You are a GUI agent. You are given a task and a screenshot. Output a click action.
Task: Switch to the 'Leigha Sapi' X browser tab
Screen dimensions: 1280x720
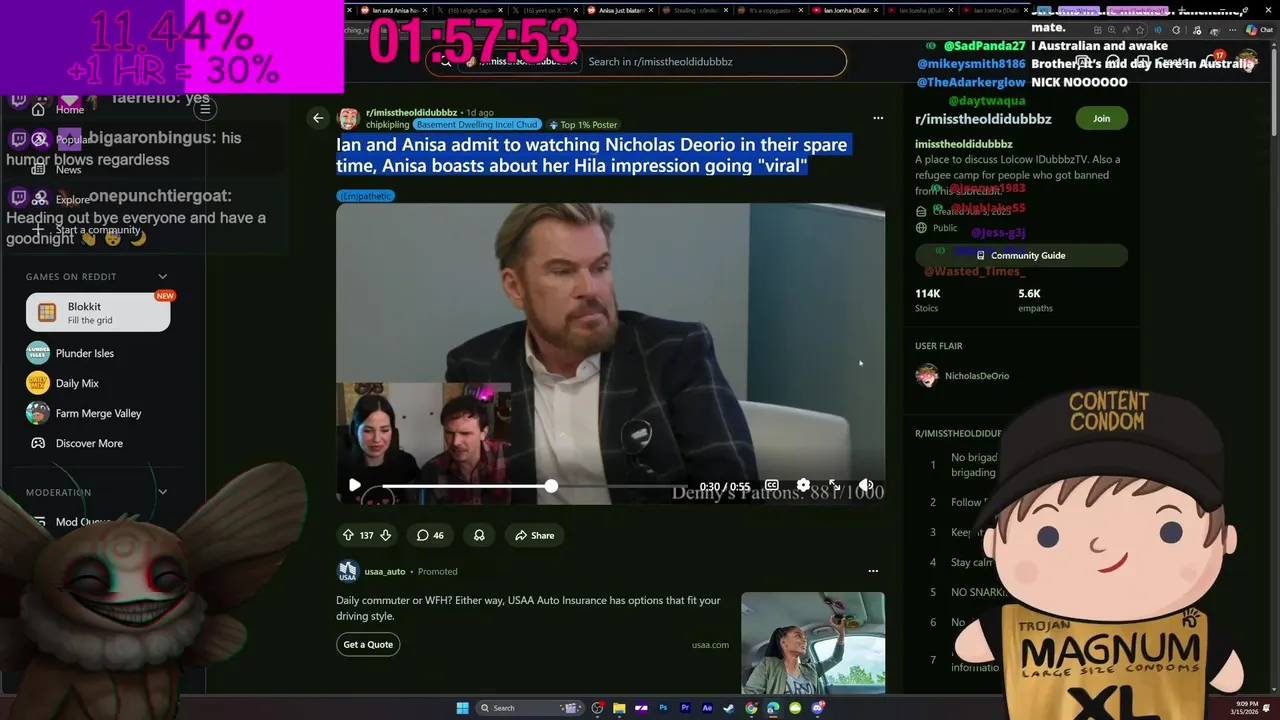pyautogui.click(x=470, y=10)
